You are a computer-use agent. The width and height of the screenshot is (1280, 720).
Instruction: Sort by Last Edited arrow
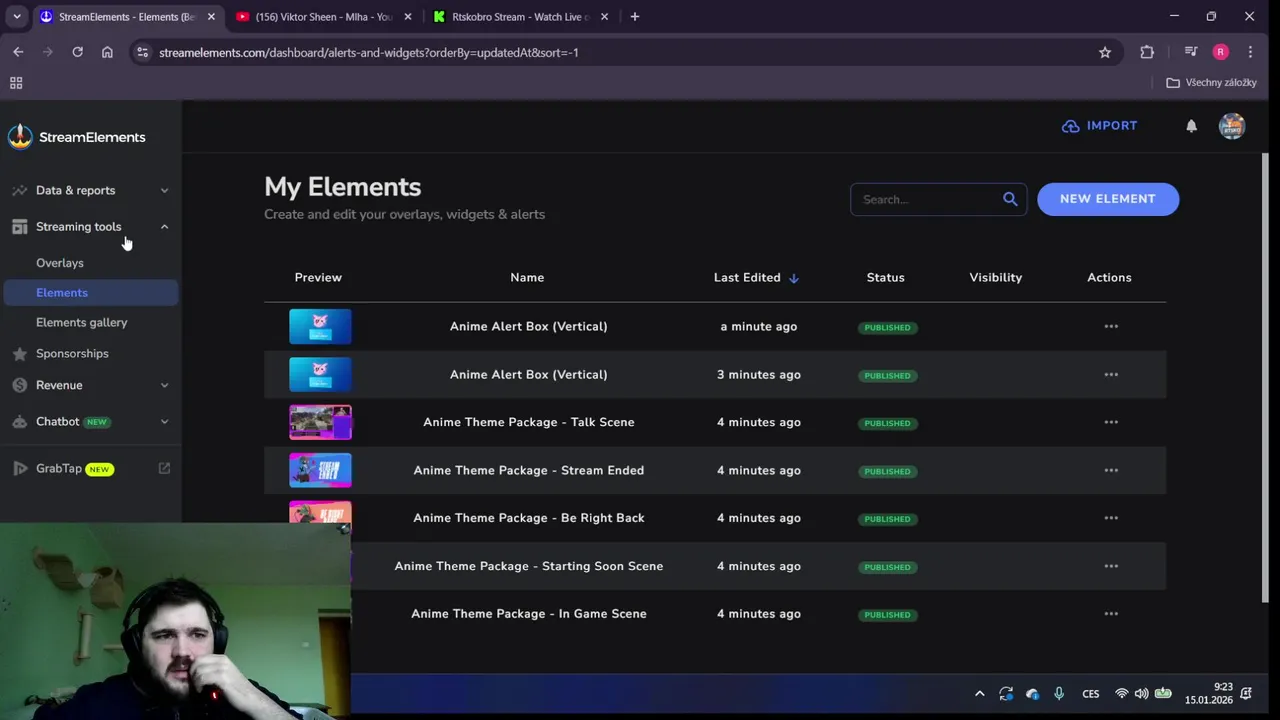click(x=794, y=278)
